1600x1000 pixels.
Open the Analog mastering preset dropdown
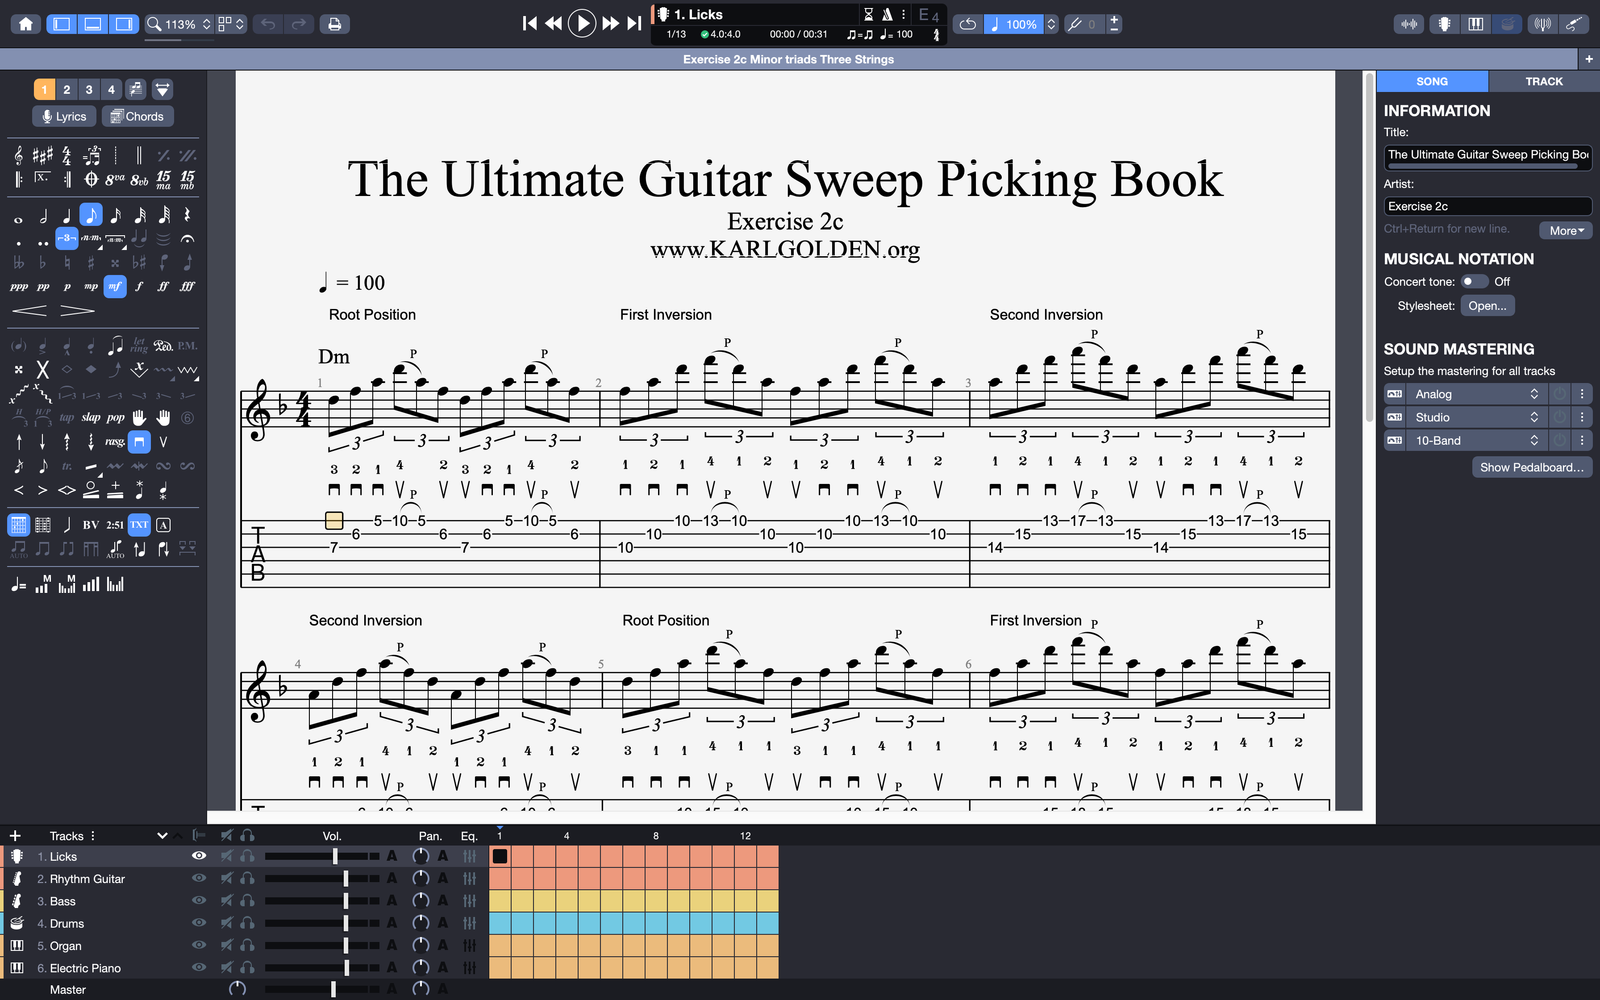coord(1475,394)
